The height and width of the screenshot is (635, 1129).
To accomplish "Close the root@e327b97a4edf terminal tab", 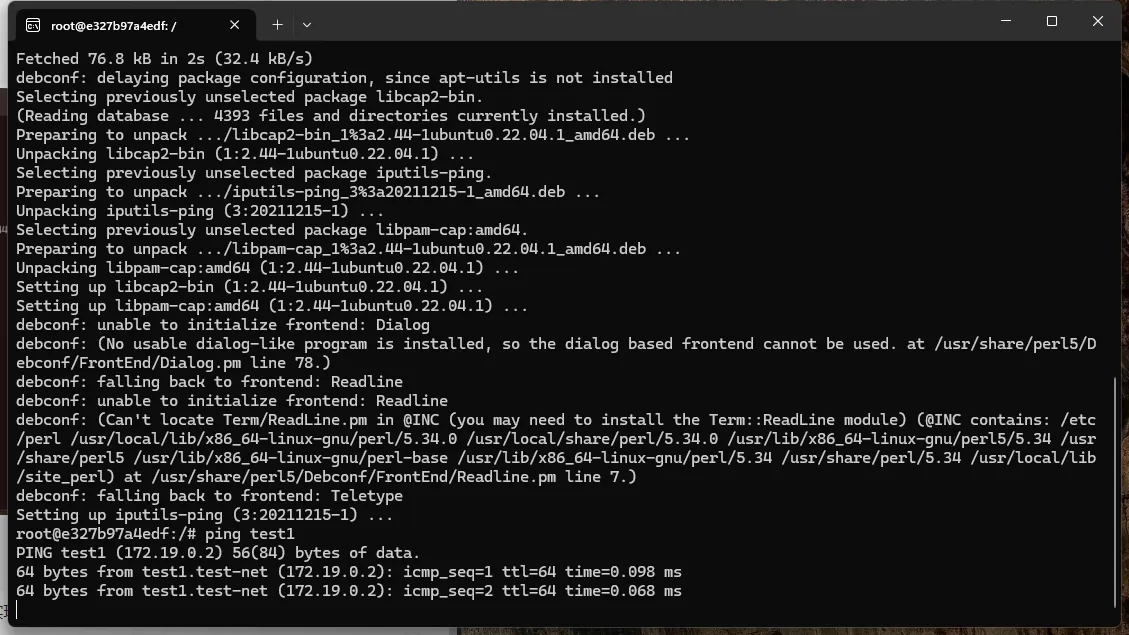I will [x=234, y=25].
